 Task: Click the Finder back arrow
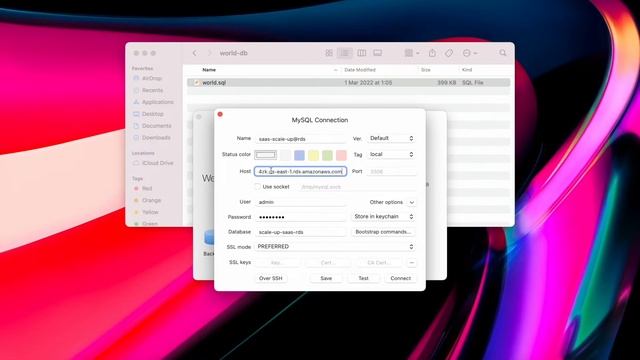tap(195, 53)
